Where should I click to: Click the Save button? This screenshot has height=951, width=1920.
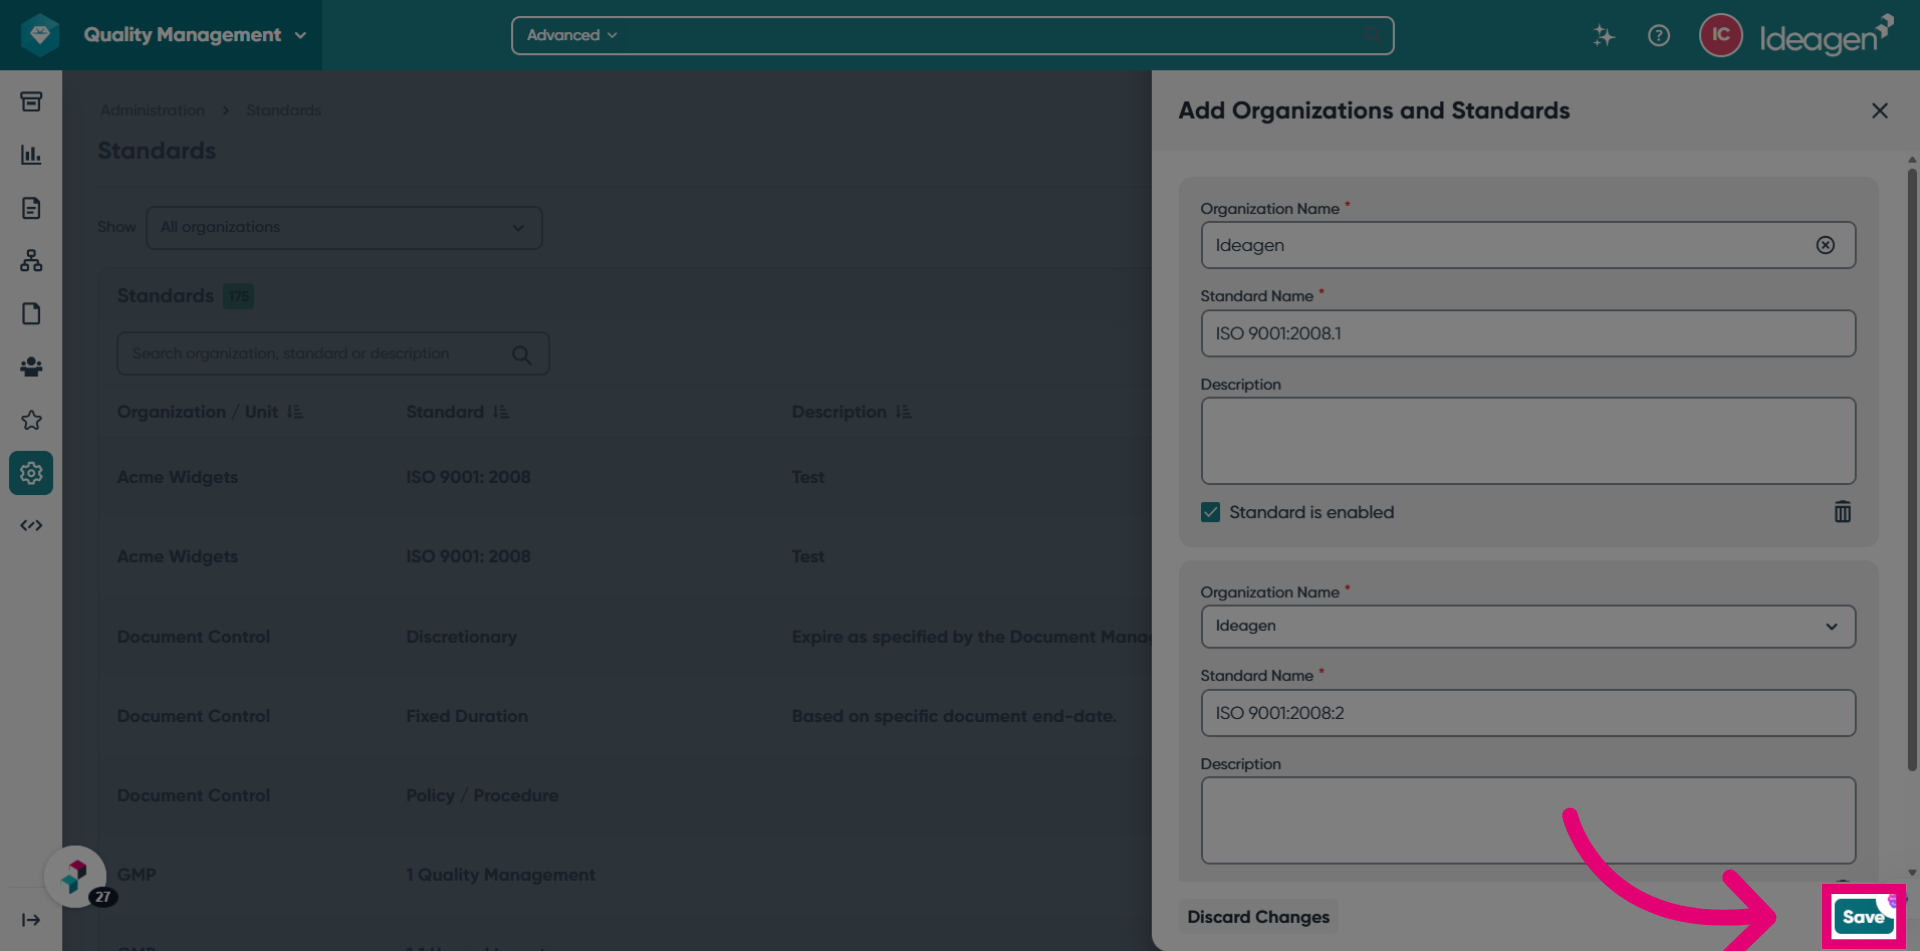1863,917
